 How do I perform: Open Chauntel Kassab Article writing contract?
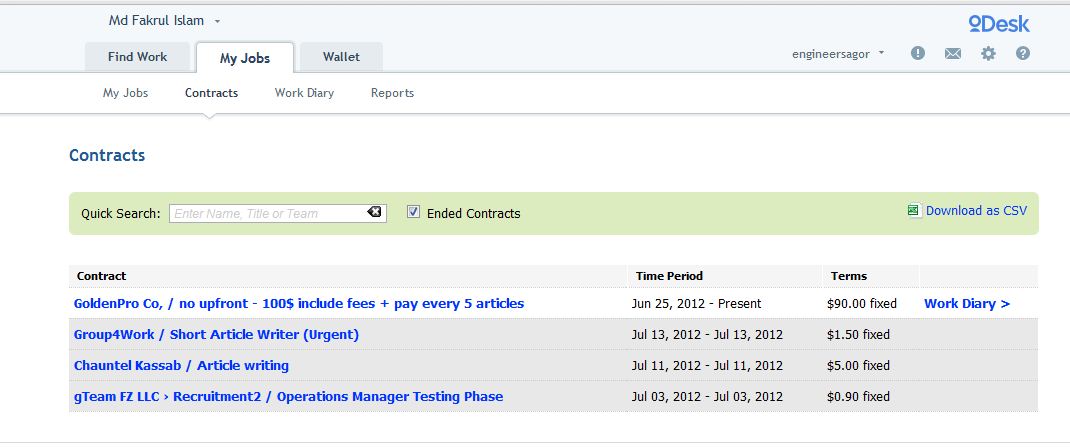[181, 365]
